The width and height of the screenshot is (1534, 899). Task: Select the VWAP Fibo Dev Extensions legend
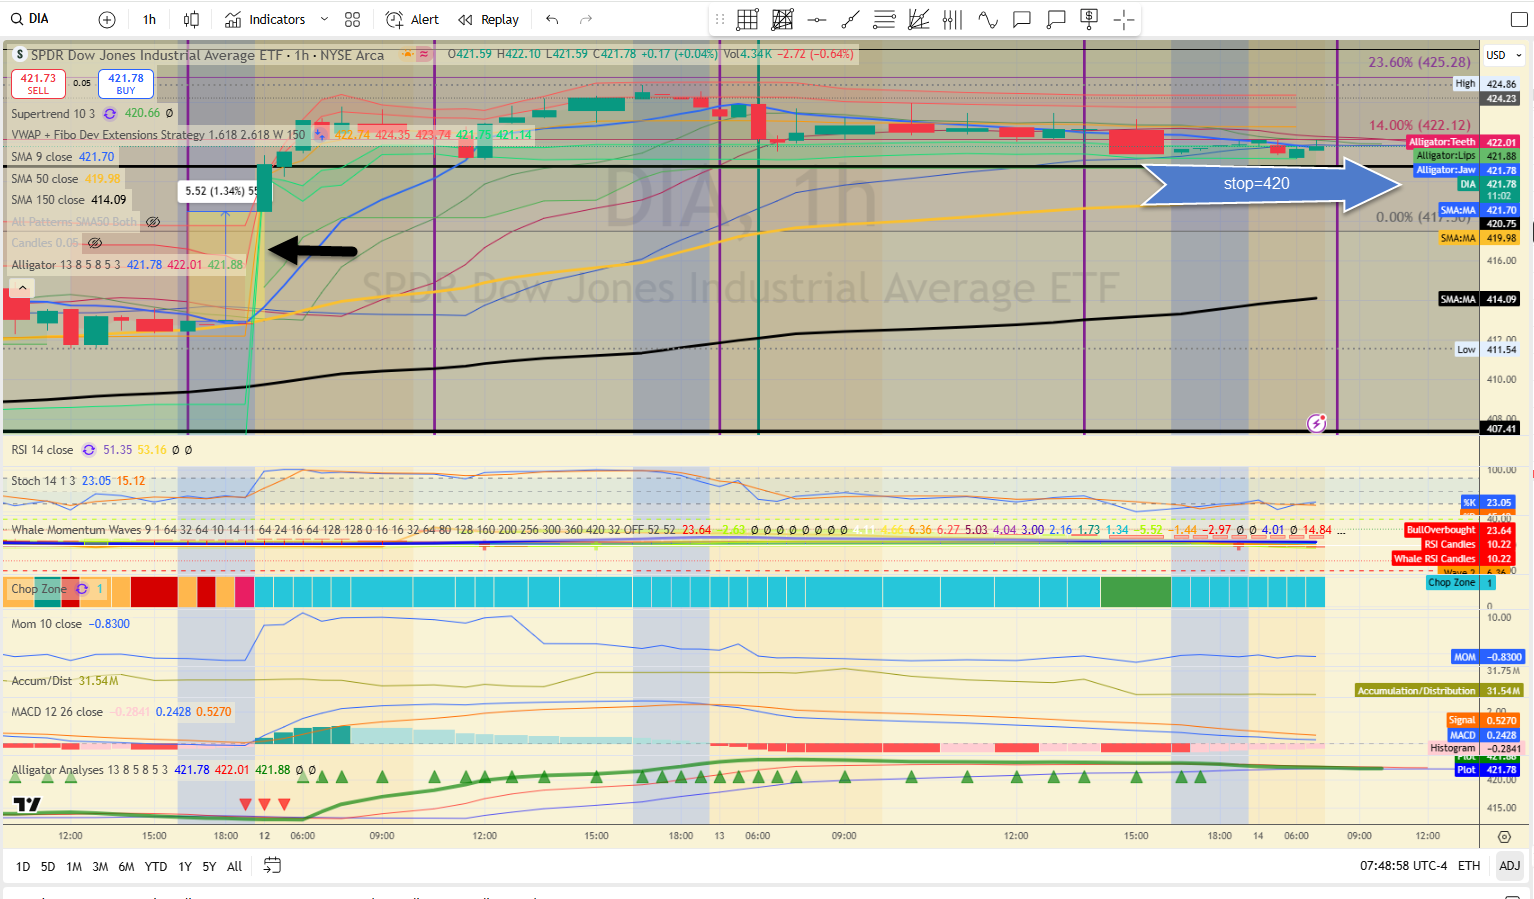pyautogui.click(x=158, y=135)
